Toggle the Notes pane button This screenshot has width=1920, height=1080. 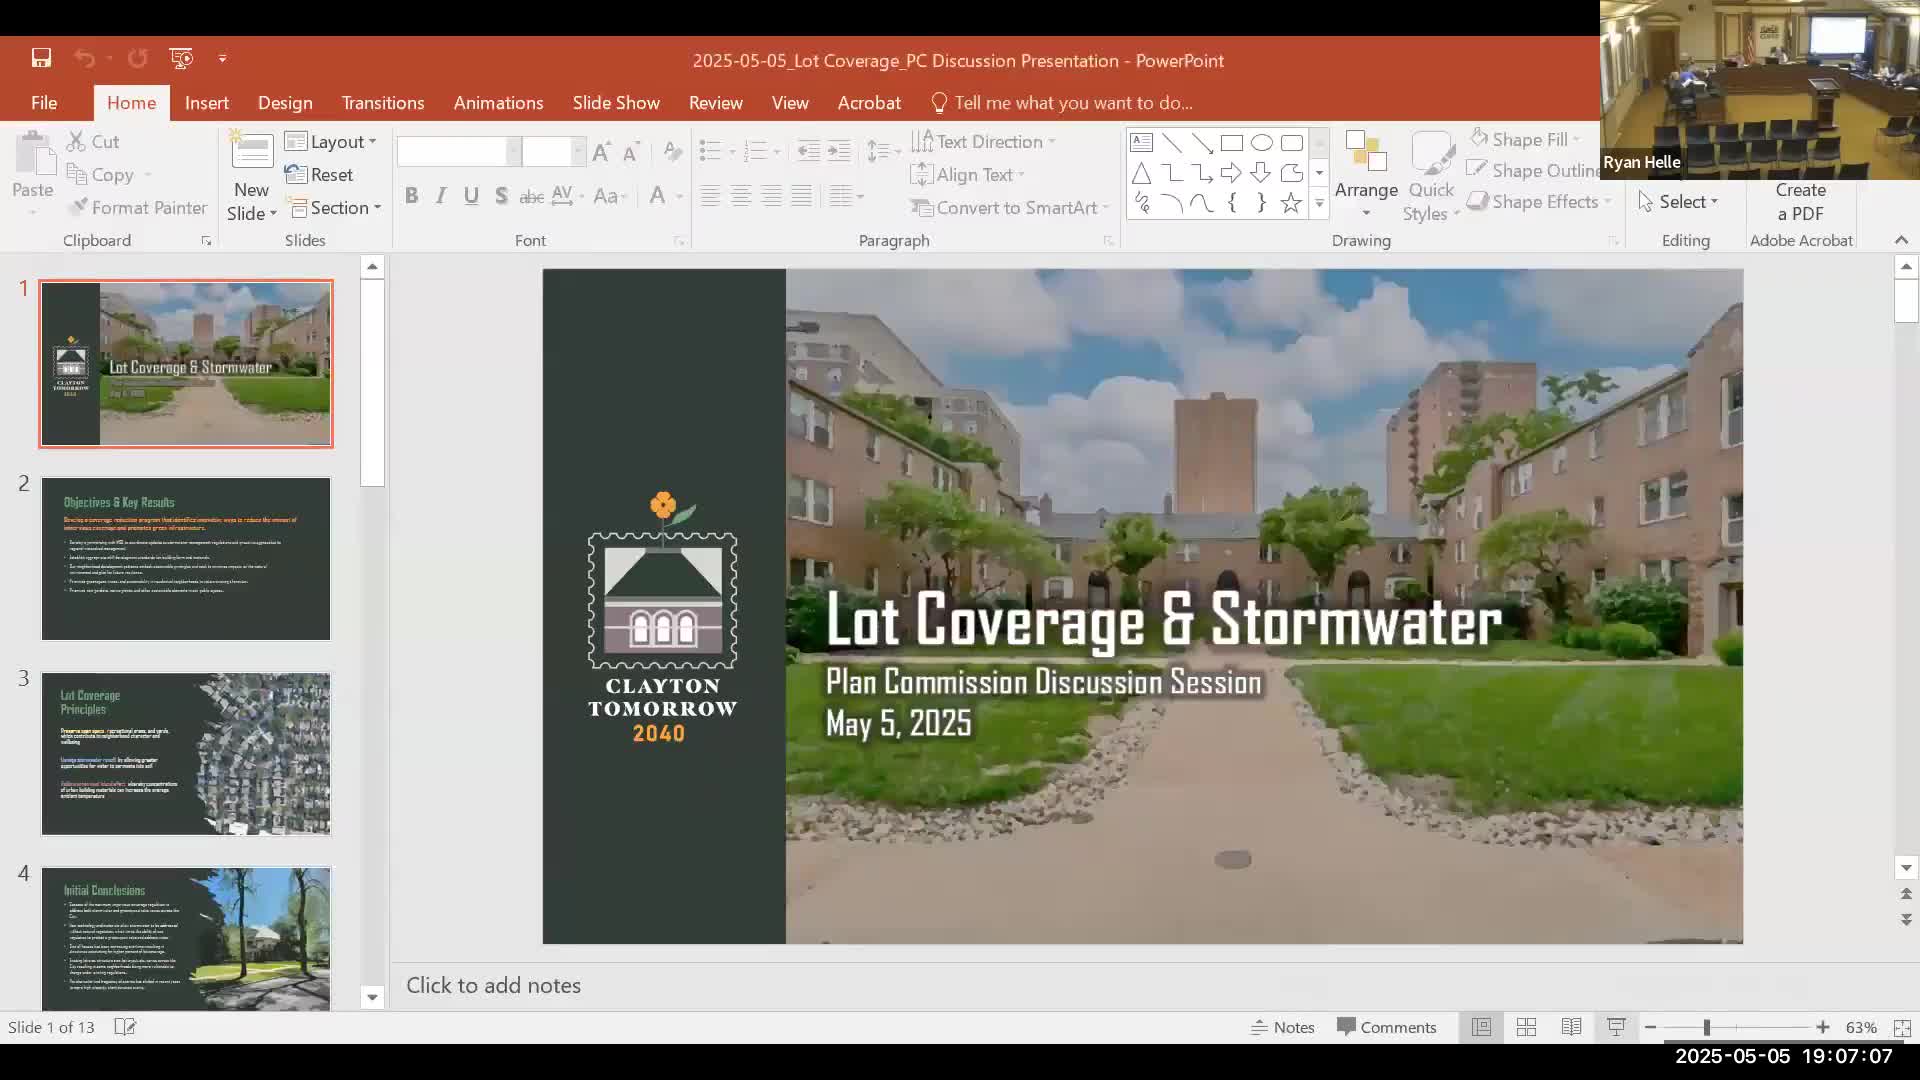pyautogui.click(x=1282, y=1027)
